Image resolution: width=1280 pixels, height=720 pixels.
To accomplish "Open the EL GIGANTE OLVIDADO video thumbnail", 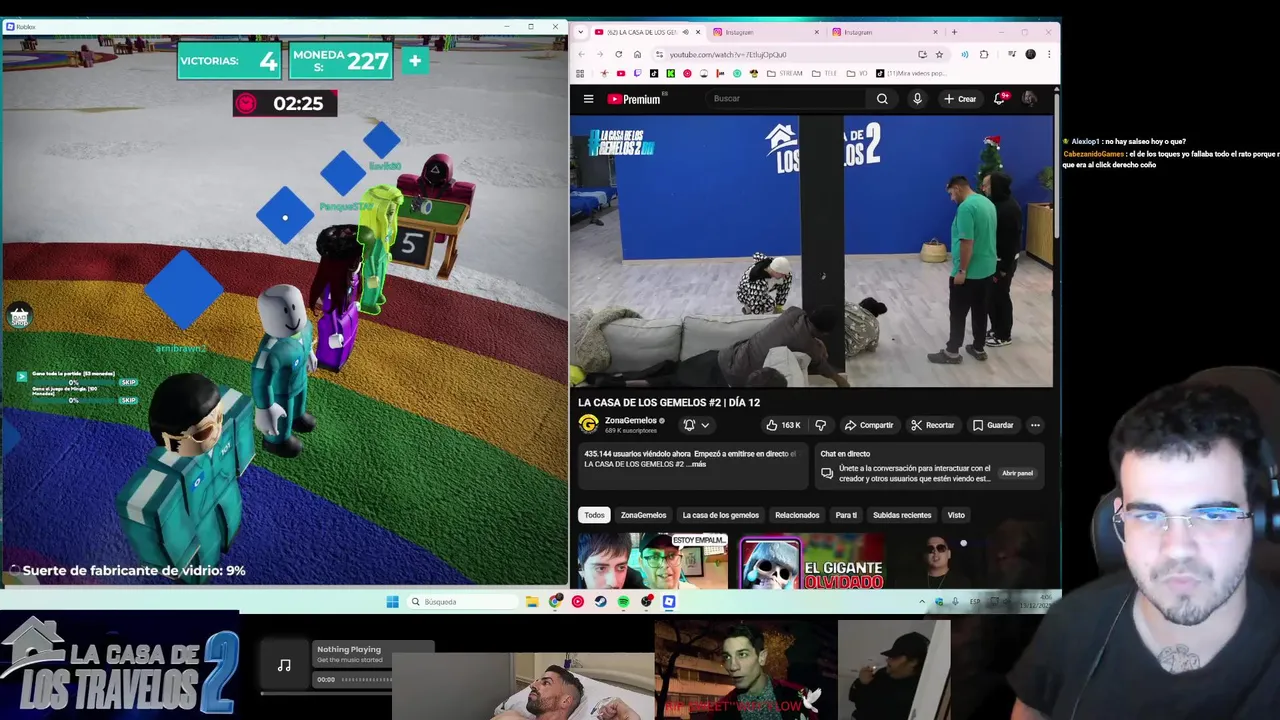I will coord(812,562).
